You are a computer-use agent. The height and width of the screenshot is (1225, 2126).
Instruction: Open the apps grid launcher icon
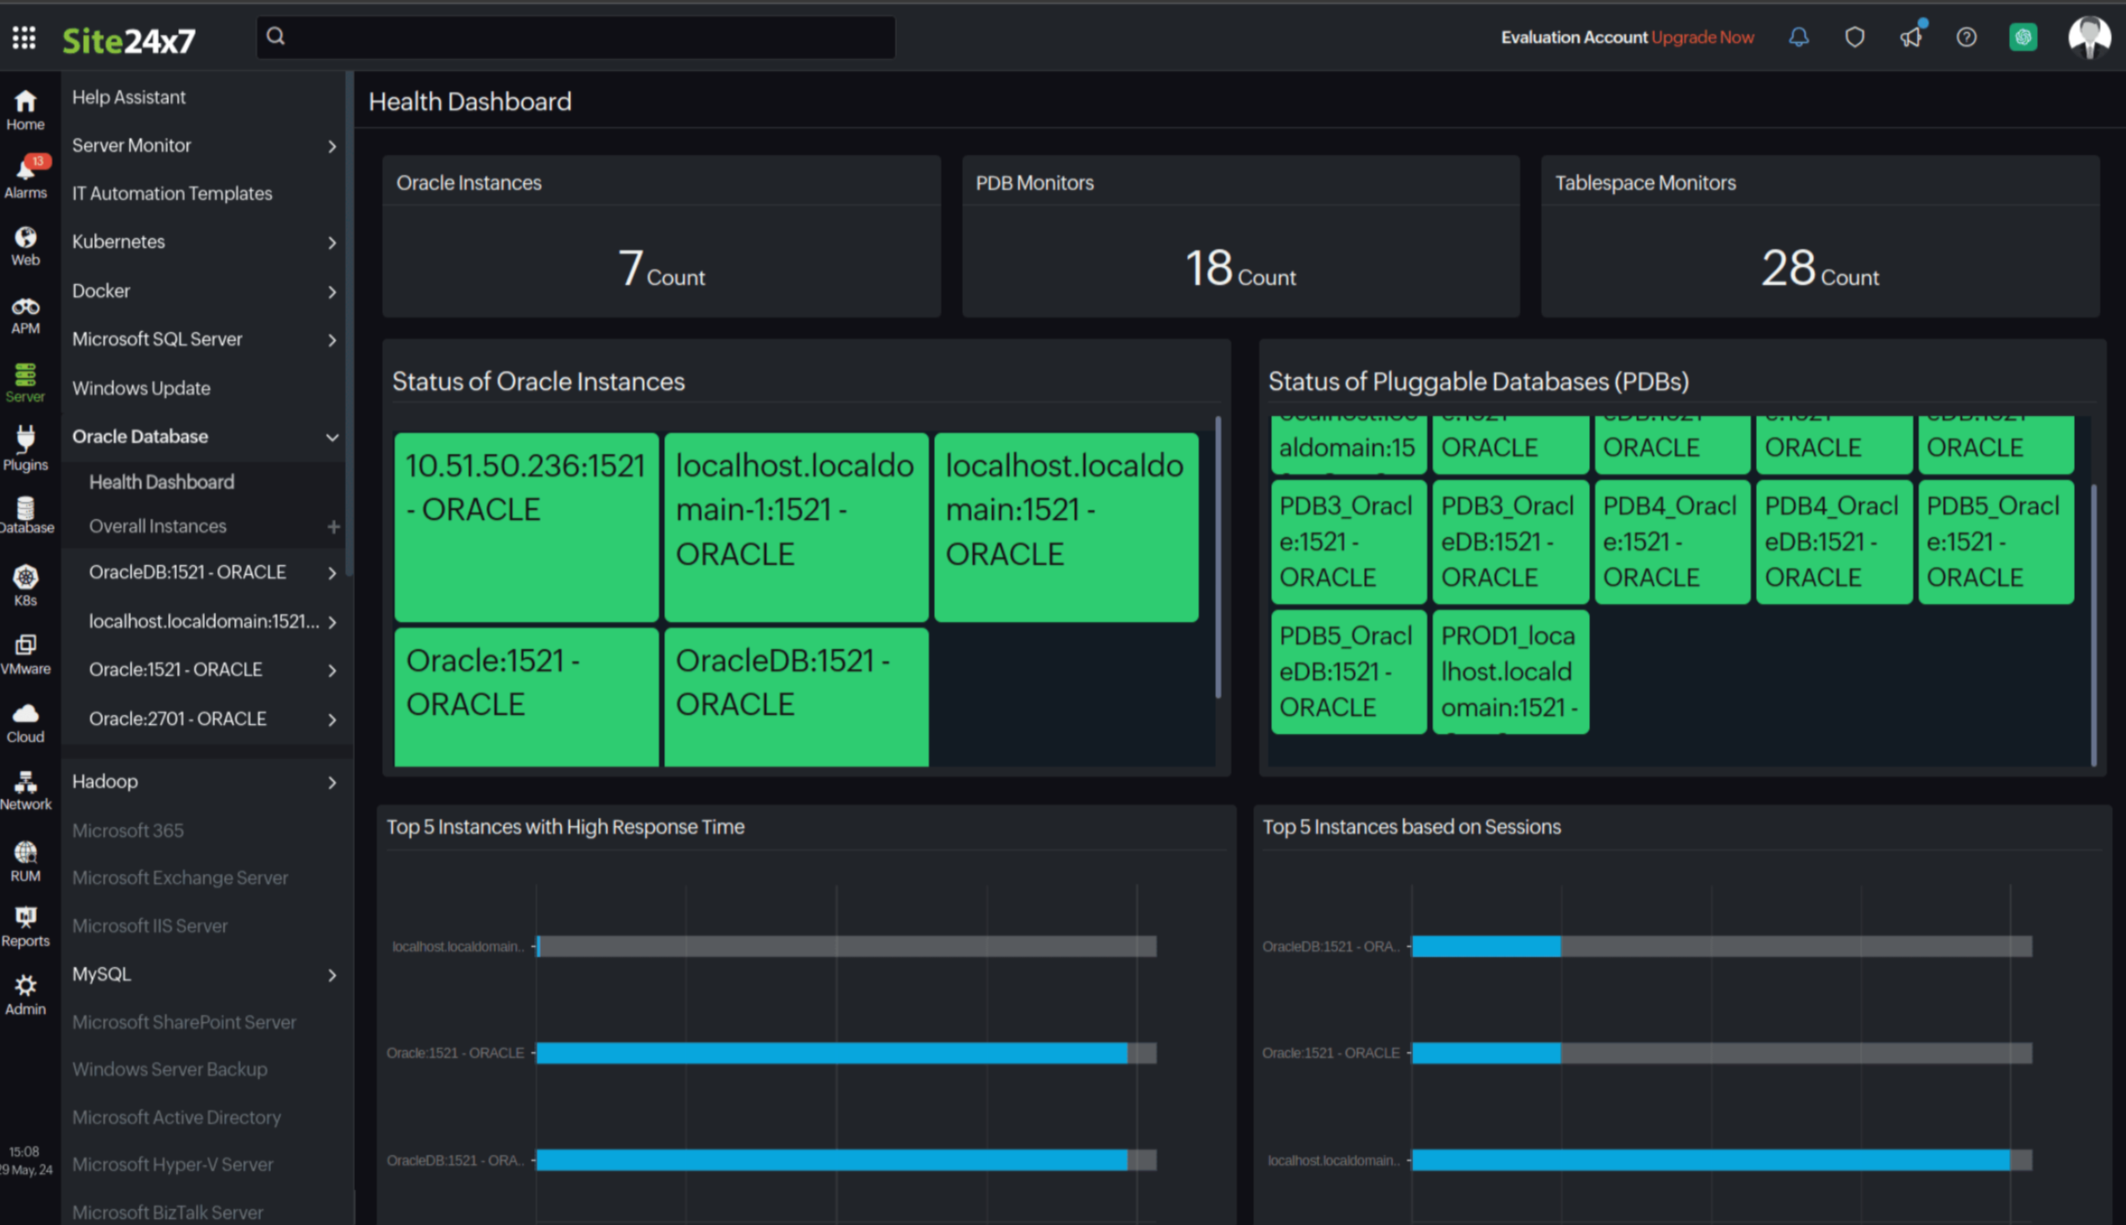point(24,37)
